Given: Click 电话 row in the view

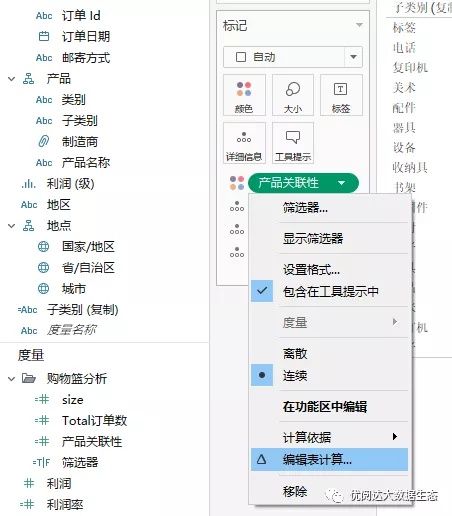Looking at the screenshot, I should [404, 48].
